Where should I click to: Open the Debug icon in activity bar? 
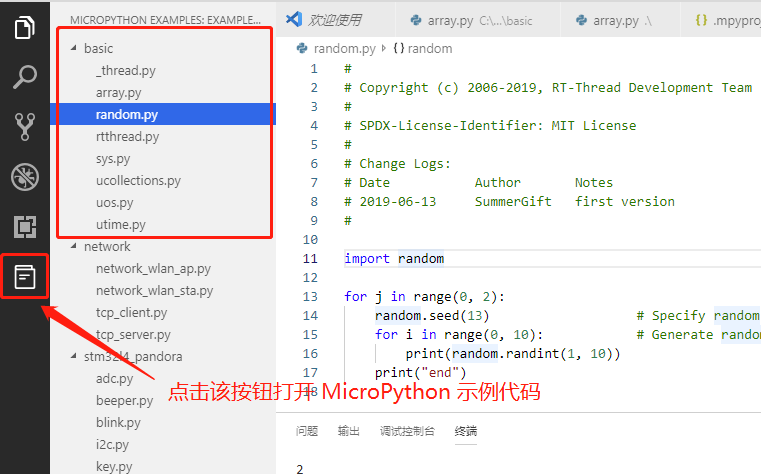[25, 177]
